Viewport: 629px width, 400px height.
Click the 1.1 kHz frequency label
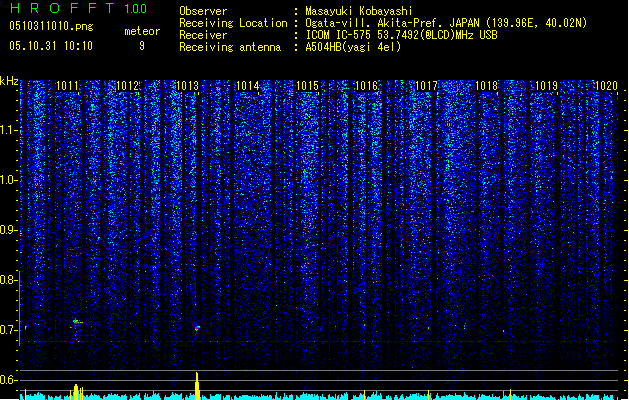click(8, 130)
